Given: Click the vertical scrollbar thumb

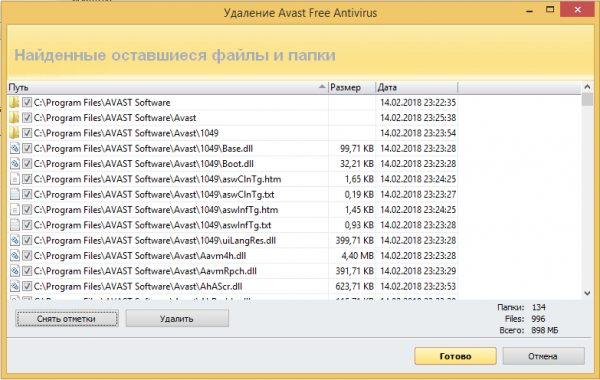Looking at the screenshot, I should 587,99.
